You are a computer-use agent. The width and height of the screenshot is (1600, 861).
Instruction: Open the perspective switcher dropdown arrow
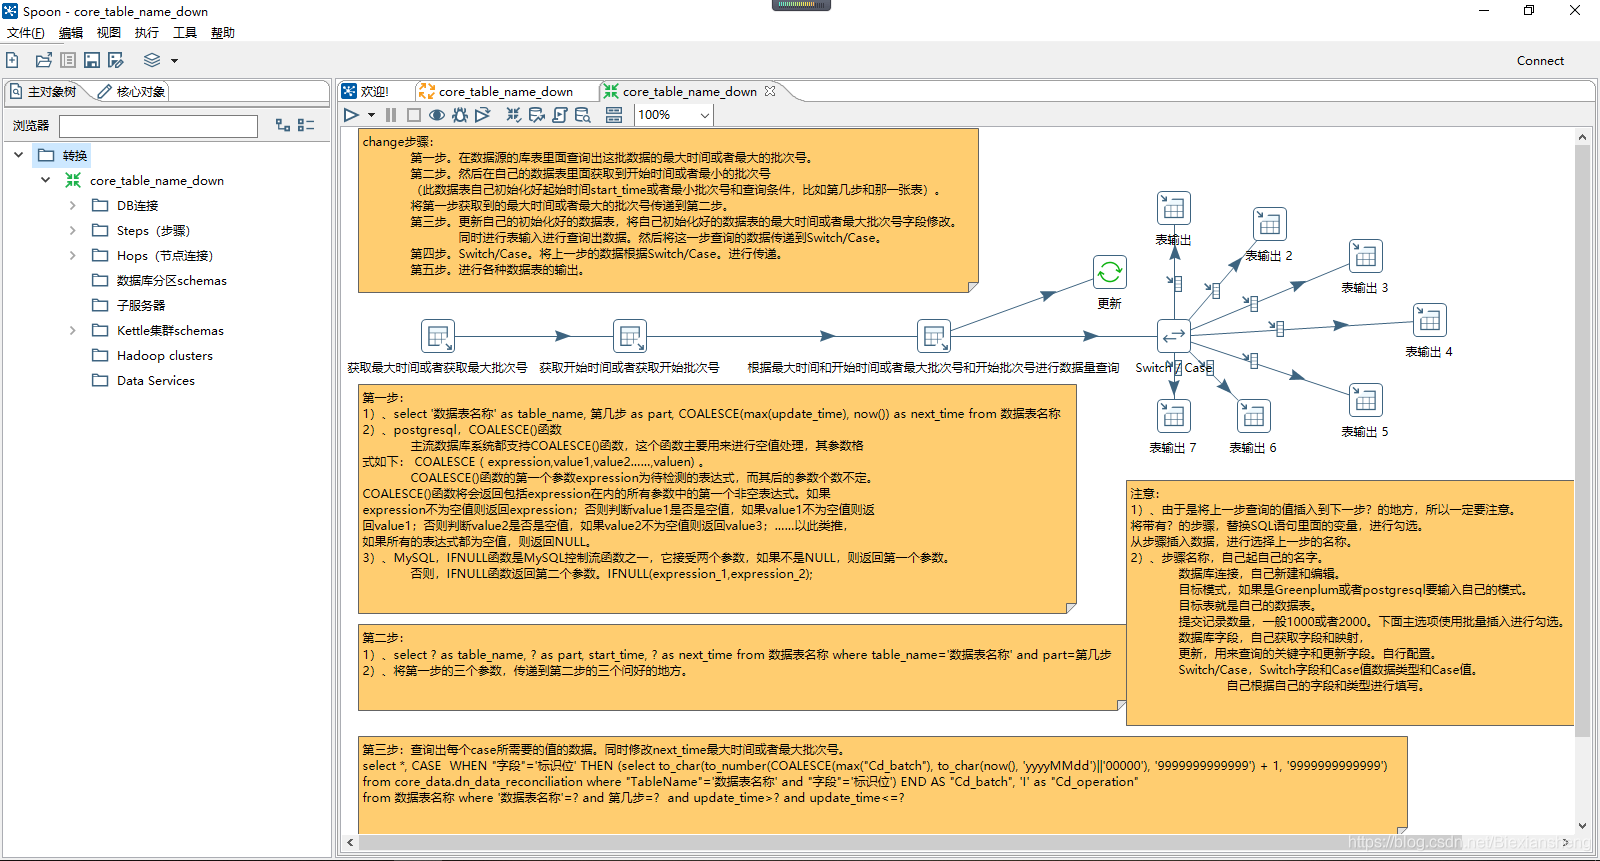[174, 61]
